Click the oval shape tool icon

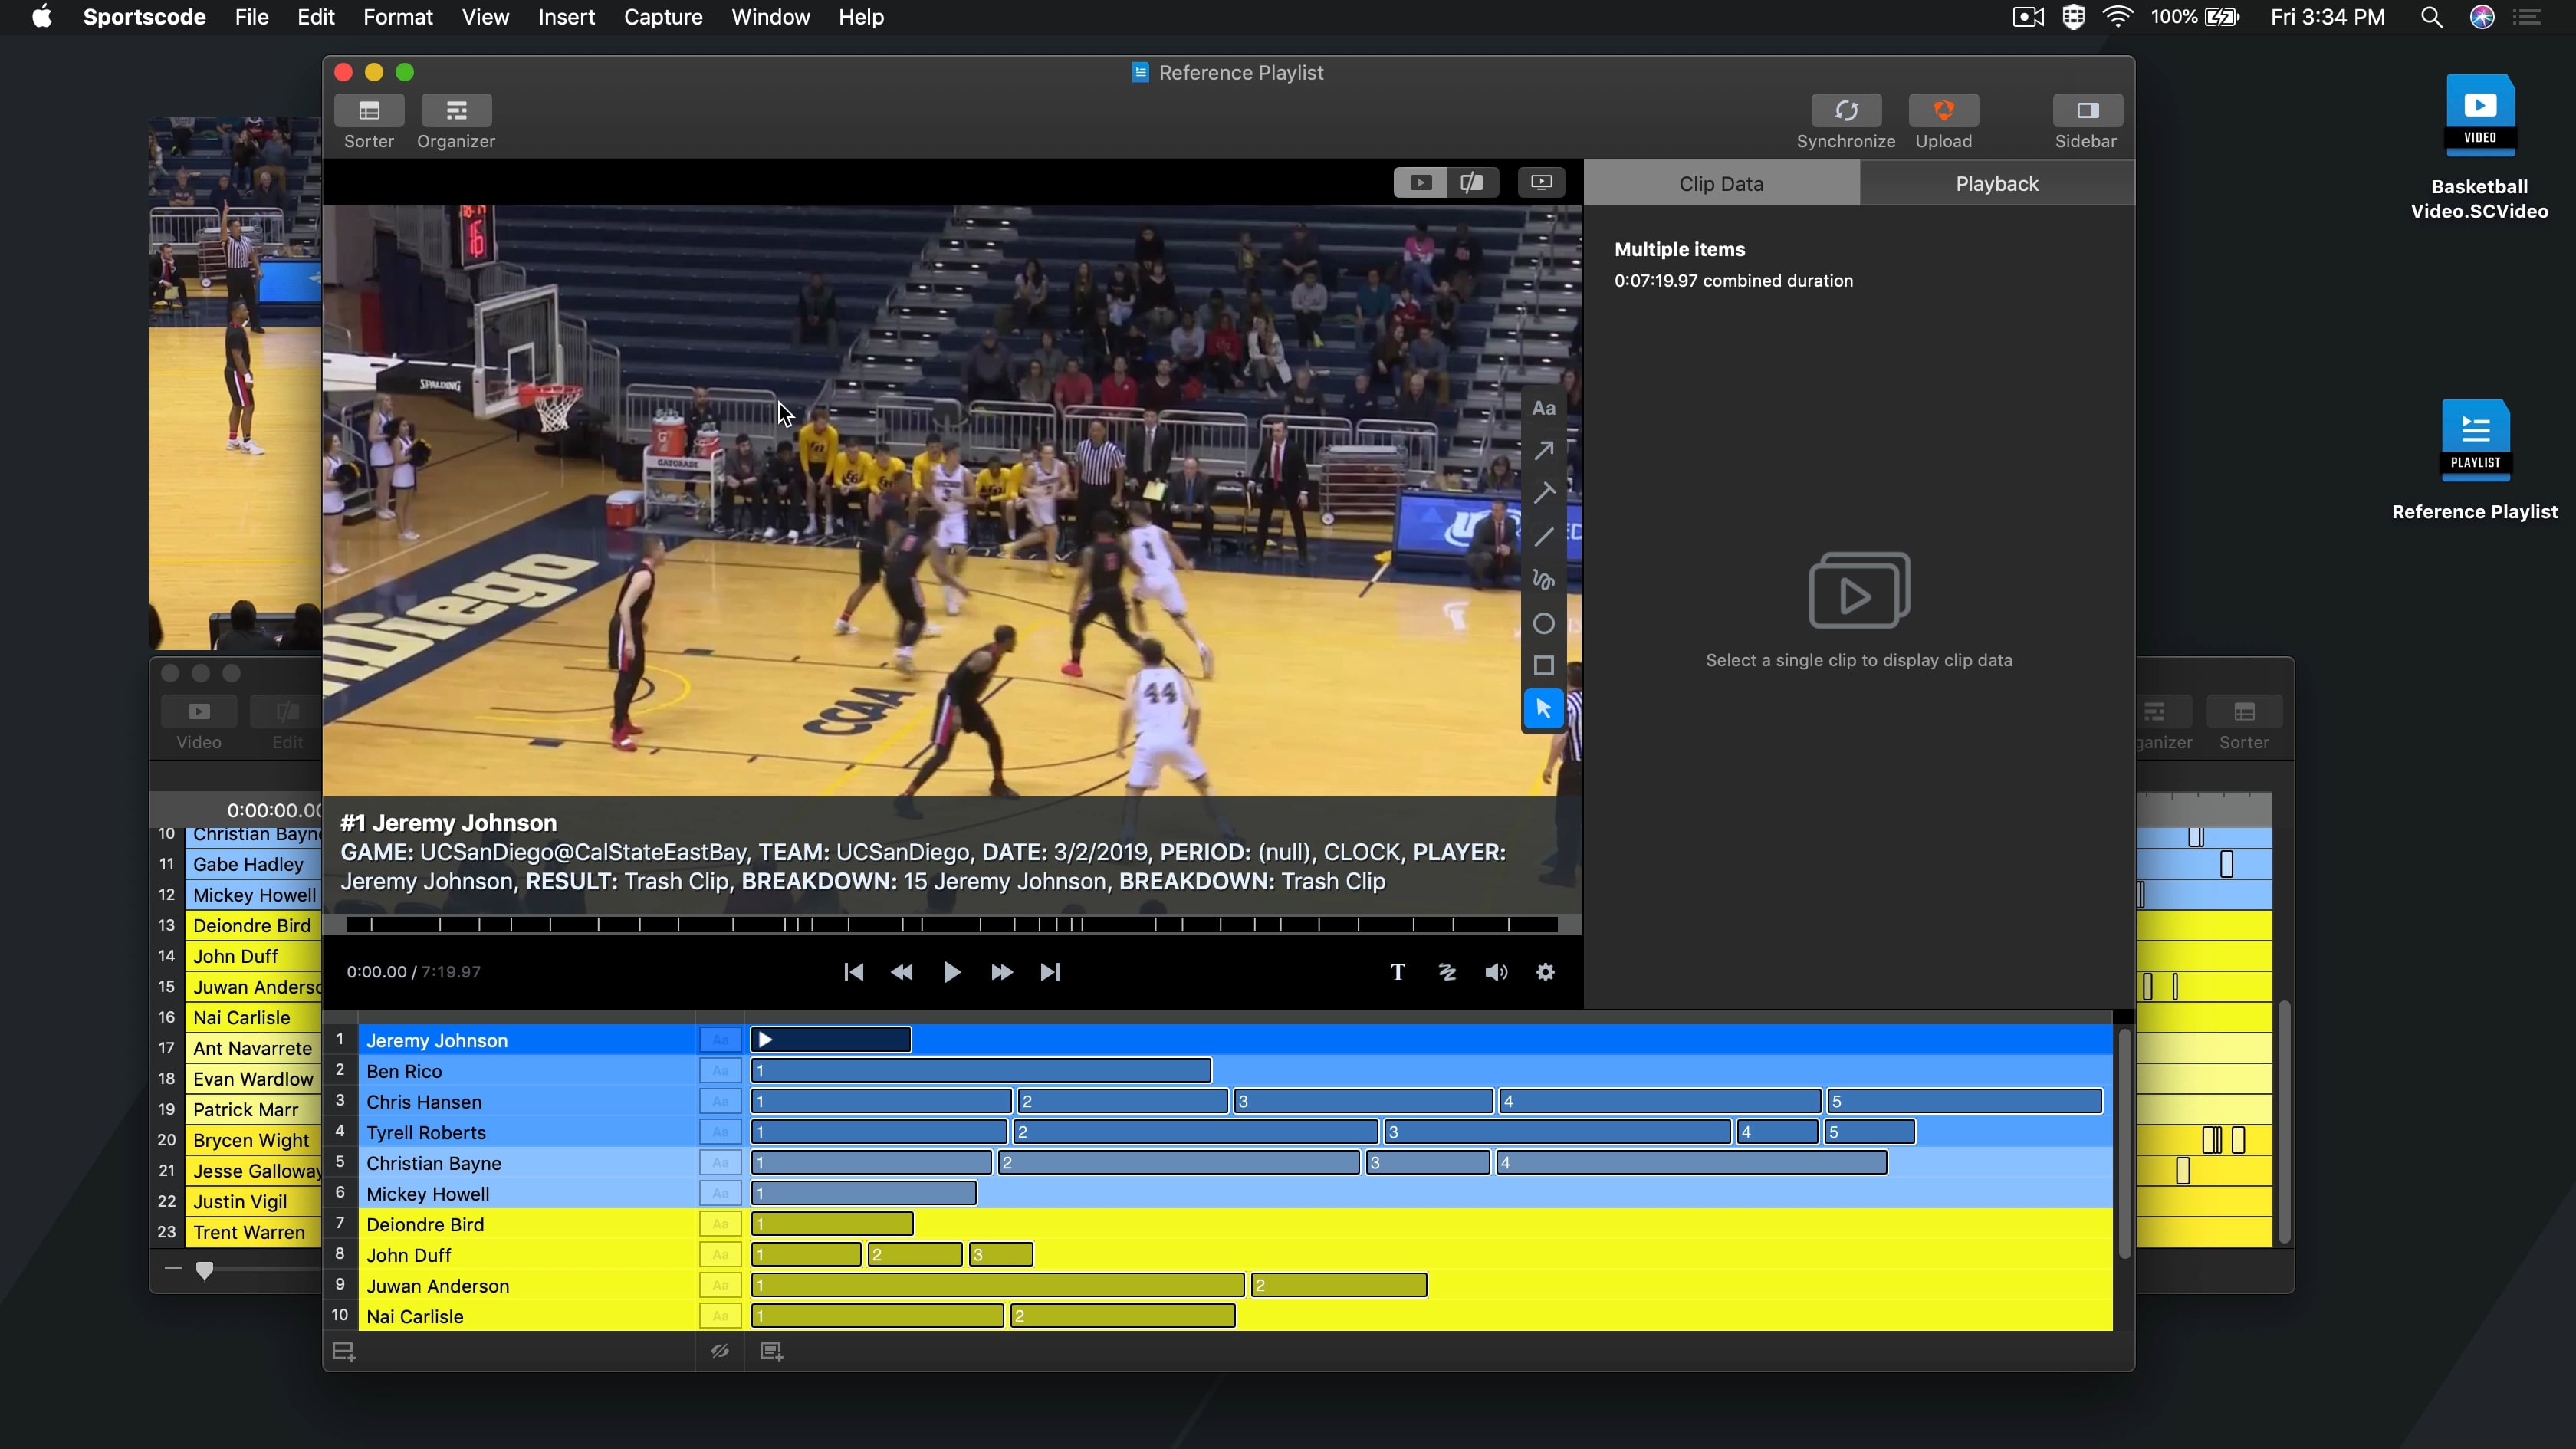pyautogui.click(x=1543, y=623)
